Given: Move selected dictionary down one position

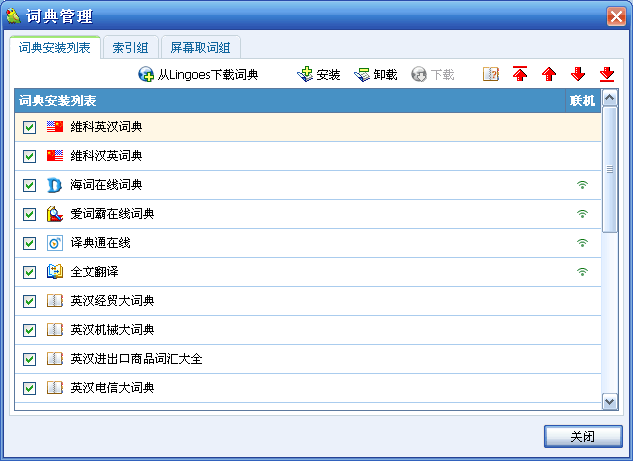Looking at the screenshot, I should tap(578, 74).
